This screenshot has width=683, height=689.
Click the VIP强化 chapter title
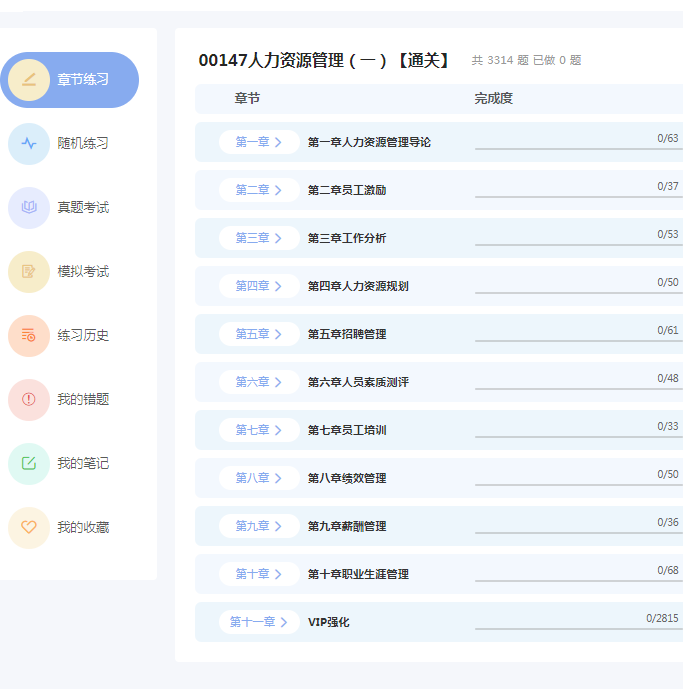coord(329,622)
